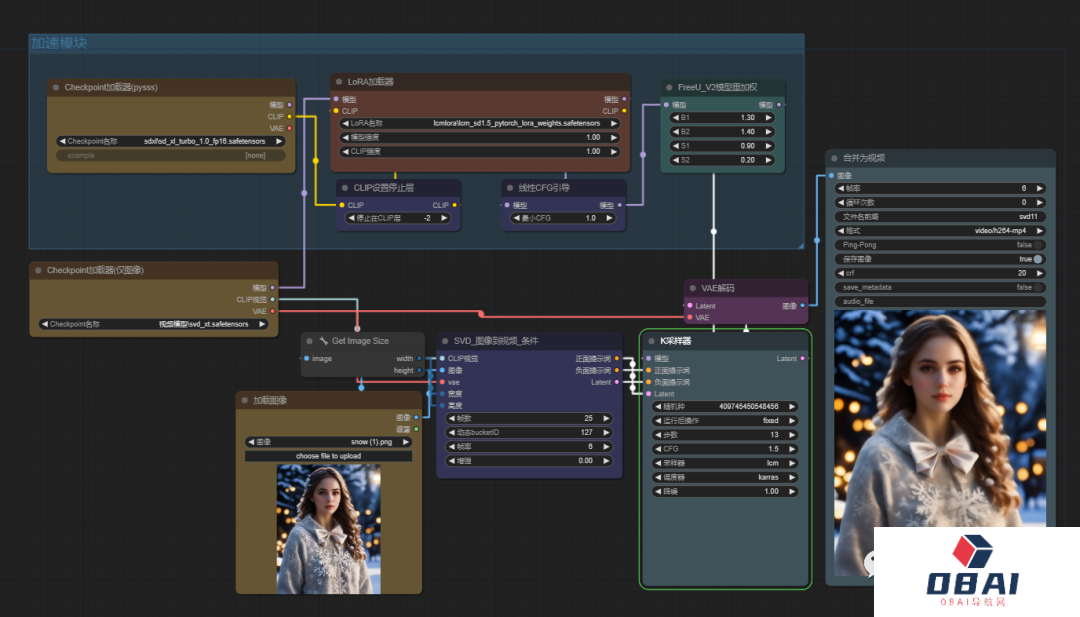
Task: Toggle save_metadata to true
Action: 1037,287
